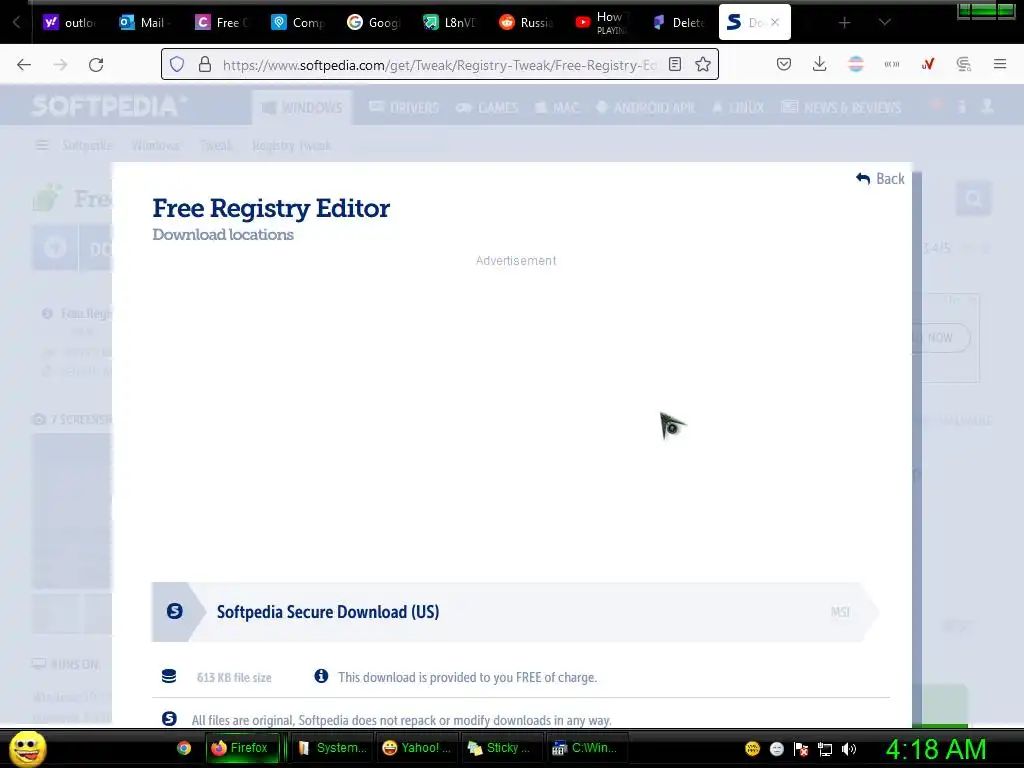1024x768 pixels.
Task: Switch to the Mail tab
Action: 146,22
